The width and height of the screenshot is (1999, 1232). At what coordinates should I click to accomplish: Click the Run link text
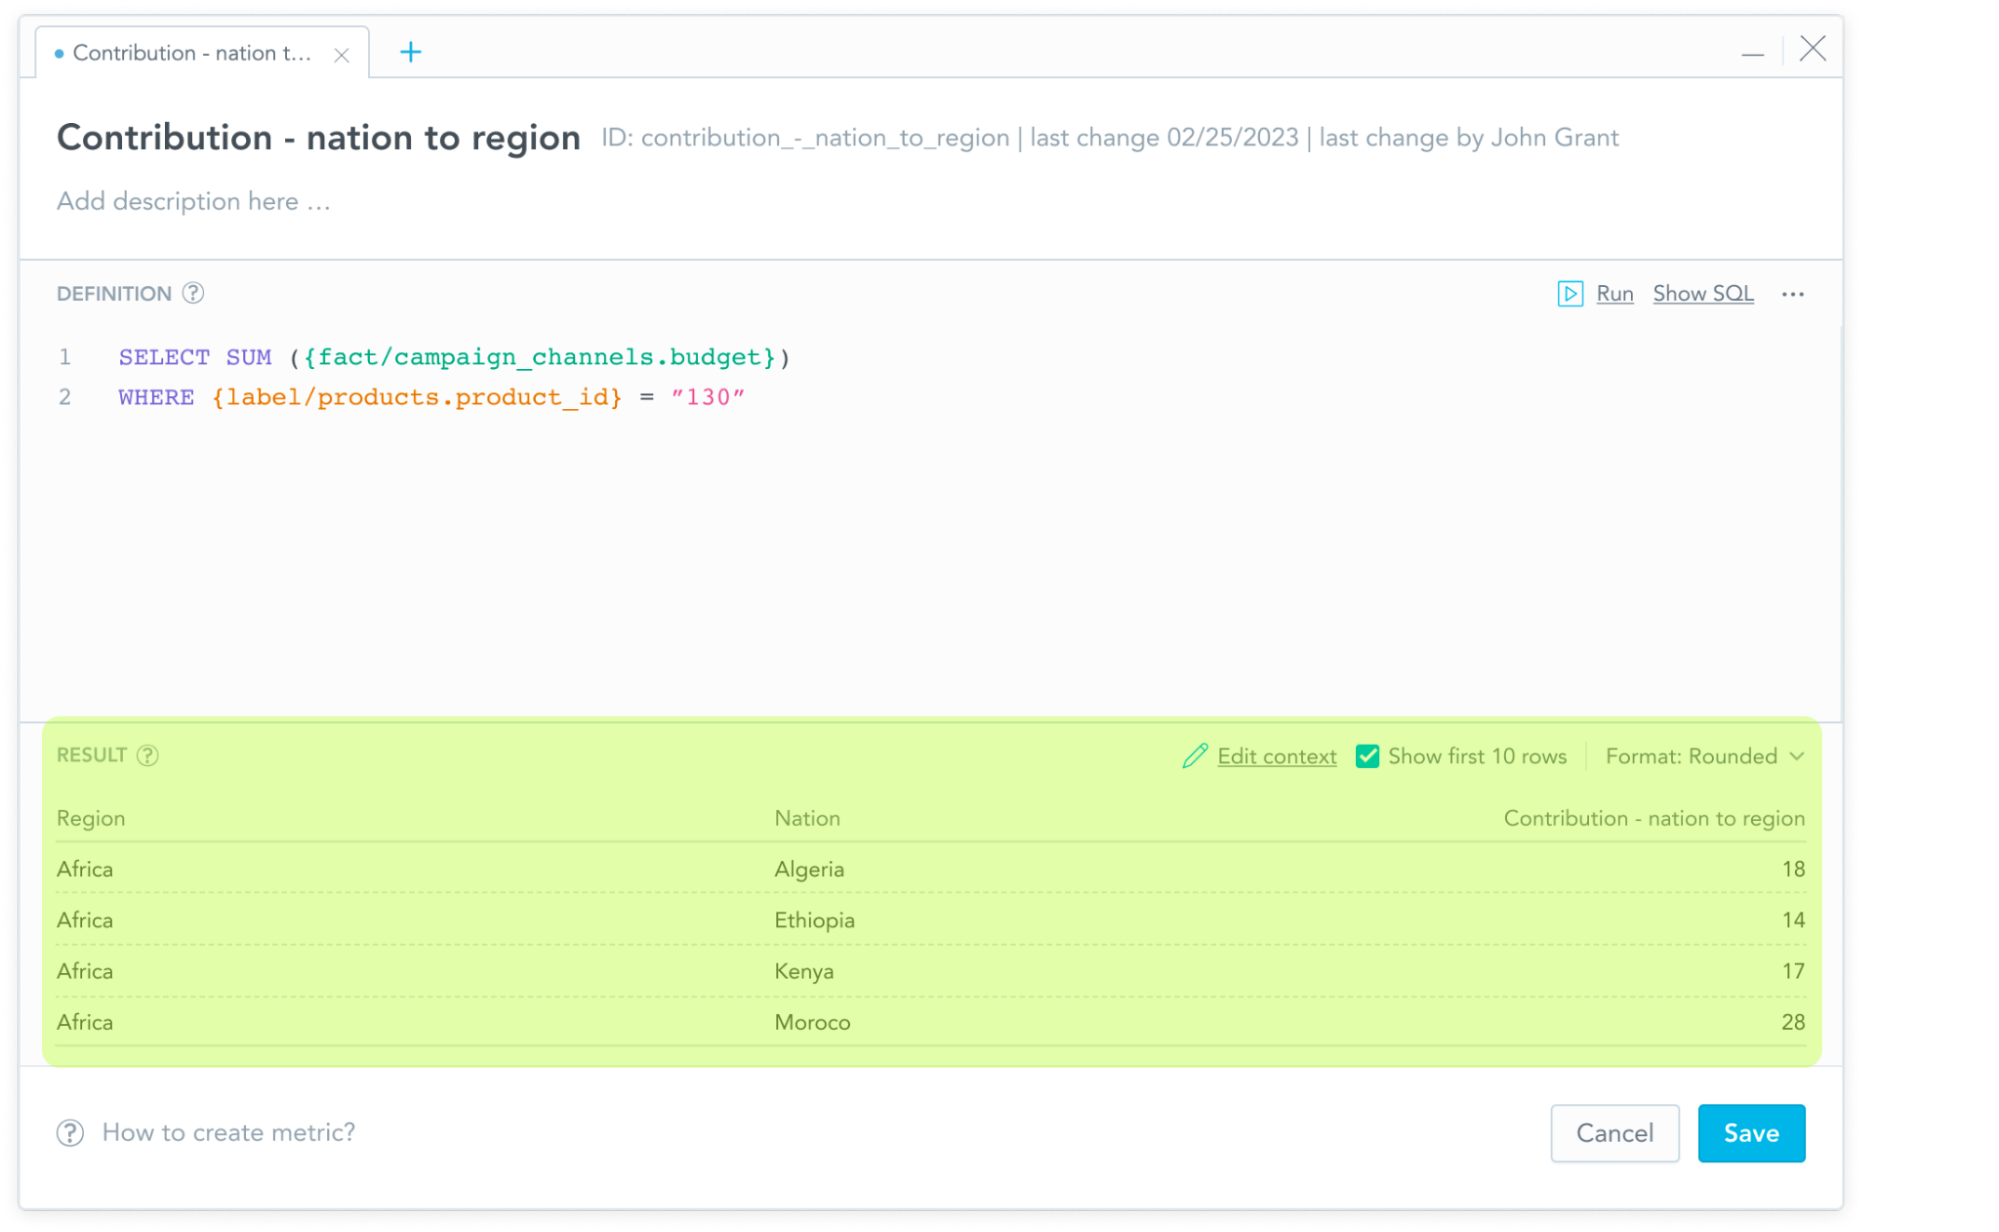click(x=1614, y=294)
